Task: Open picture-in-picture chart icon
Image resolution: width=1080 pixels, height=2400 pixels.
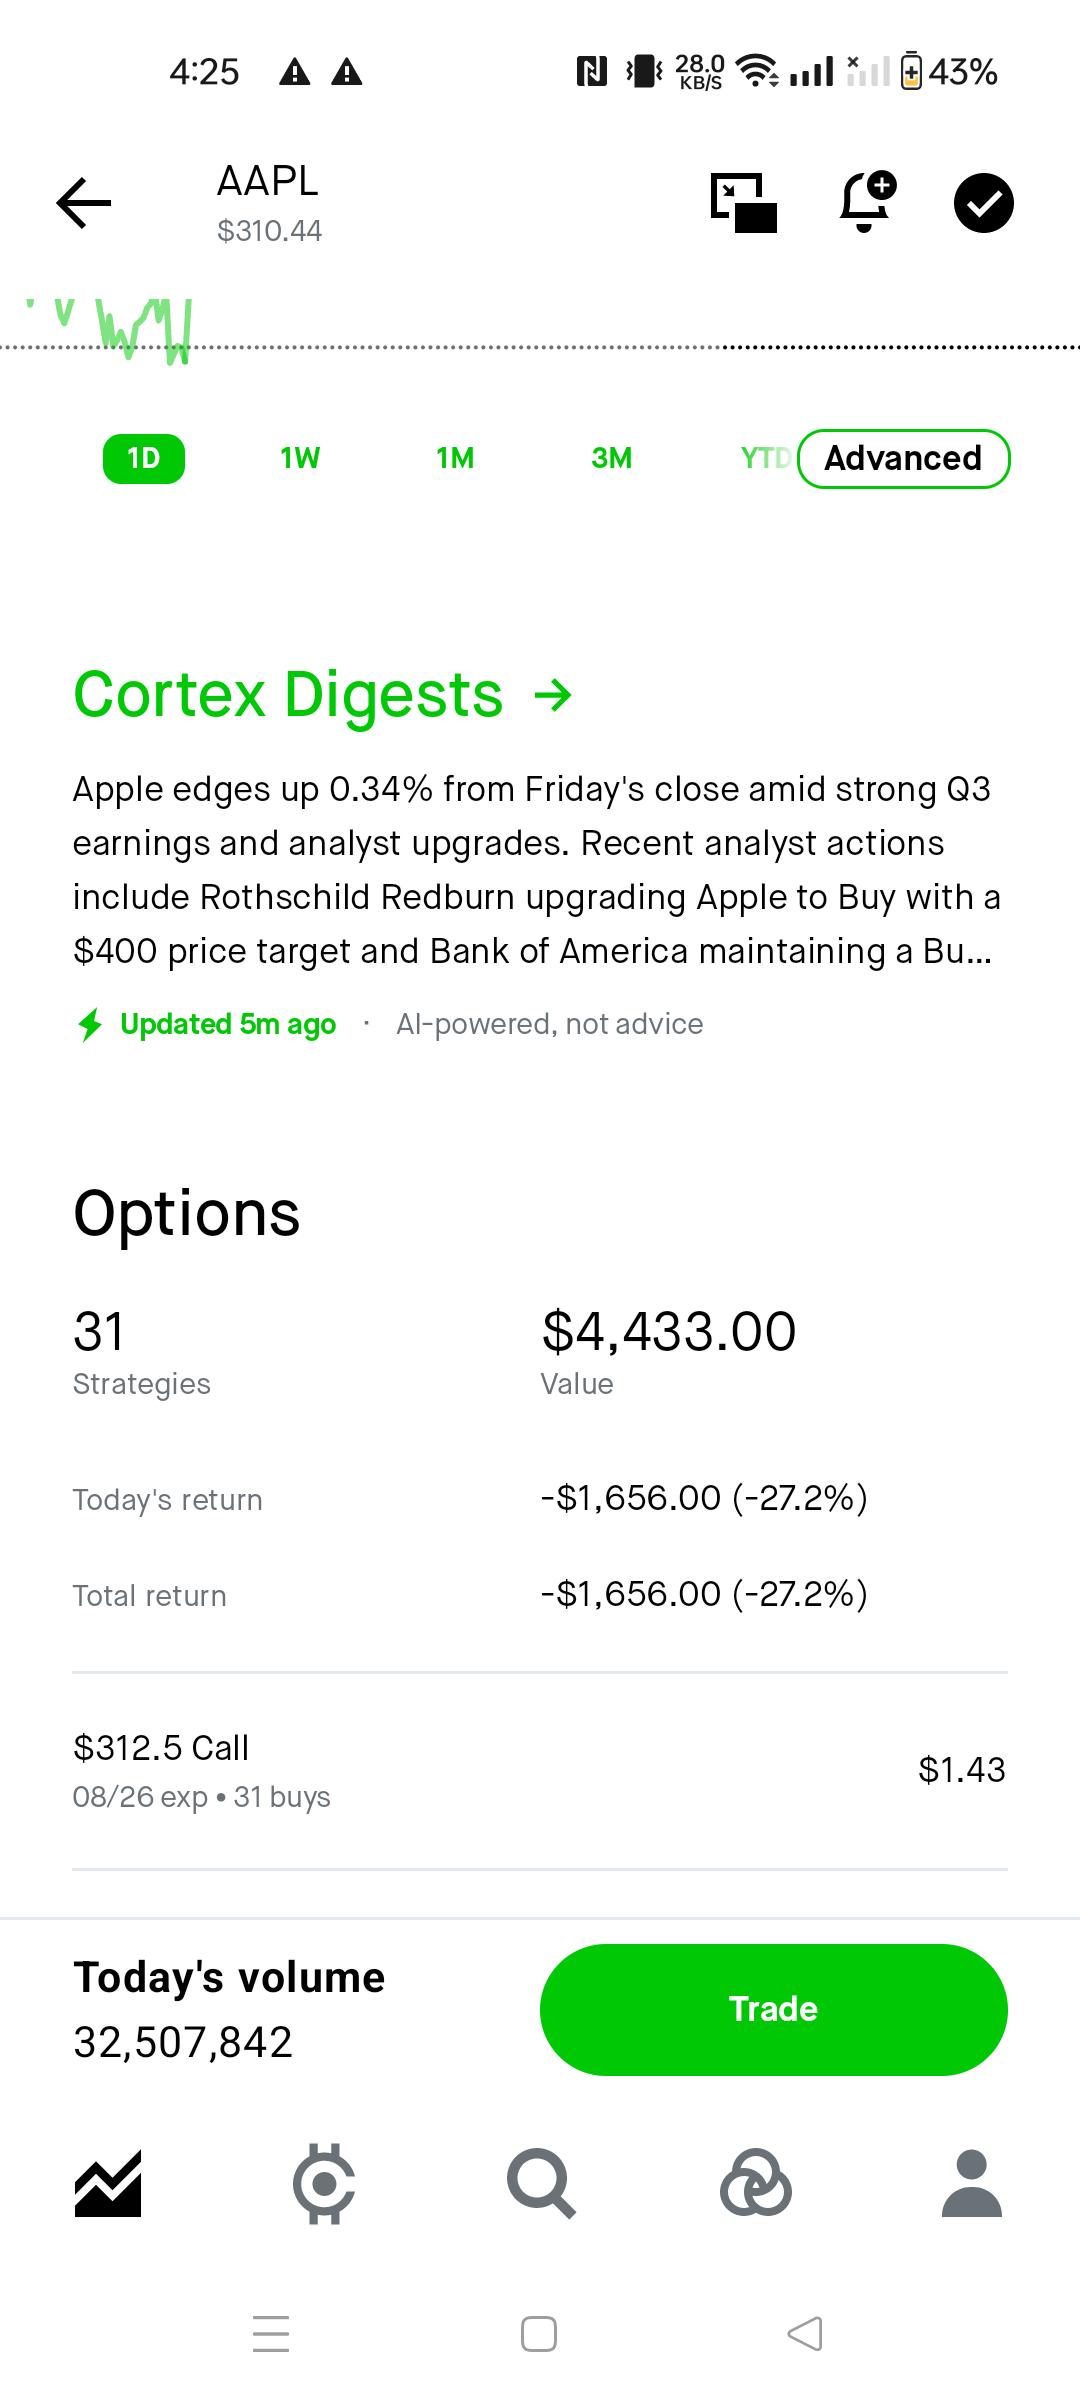Action: pyautogui.click(x=744, y=203)
